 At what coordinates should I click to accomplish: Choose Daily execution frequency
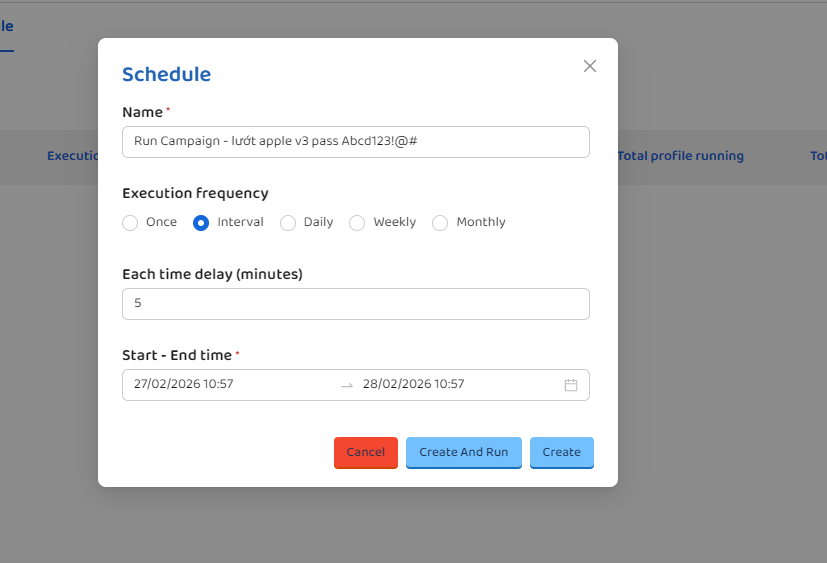point(288,223)
